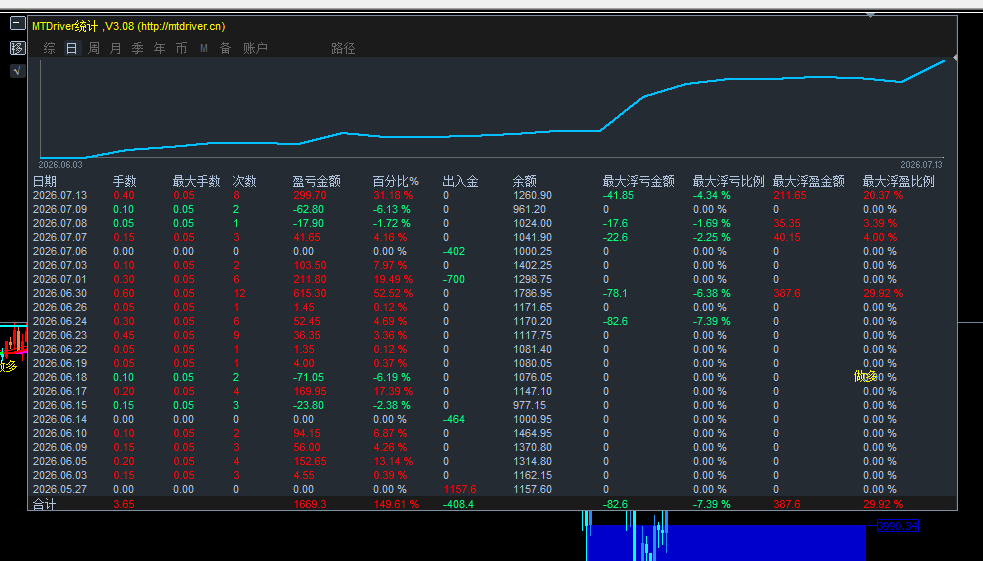Click the -700 withdrawal cell
The width and height of the screenshot is (983, 561).
pos(454,280)
